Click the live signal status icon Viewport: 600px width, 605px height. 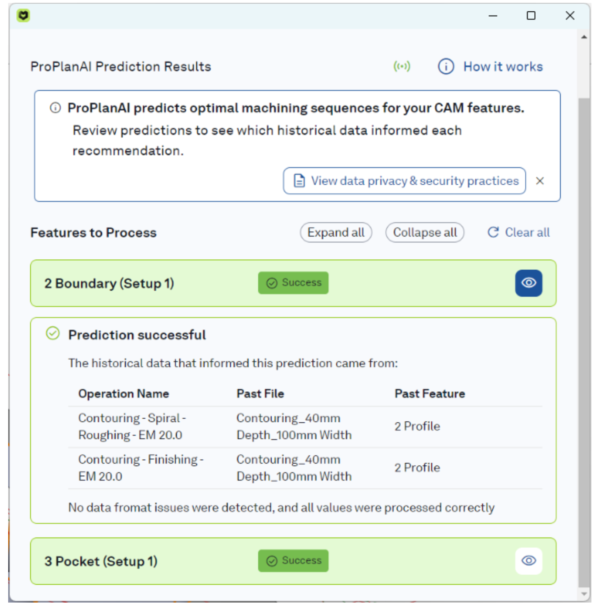(402, 67)
